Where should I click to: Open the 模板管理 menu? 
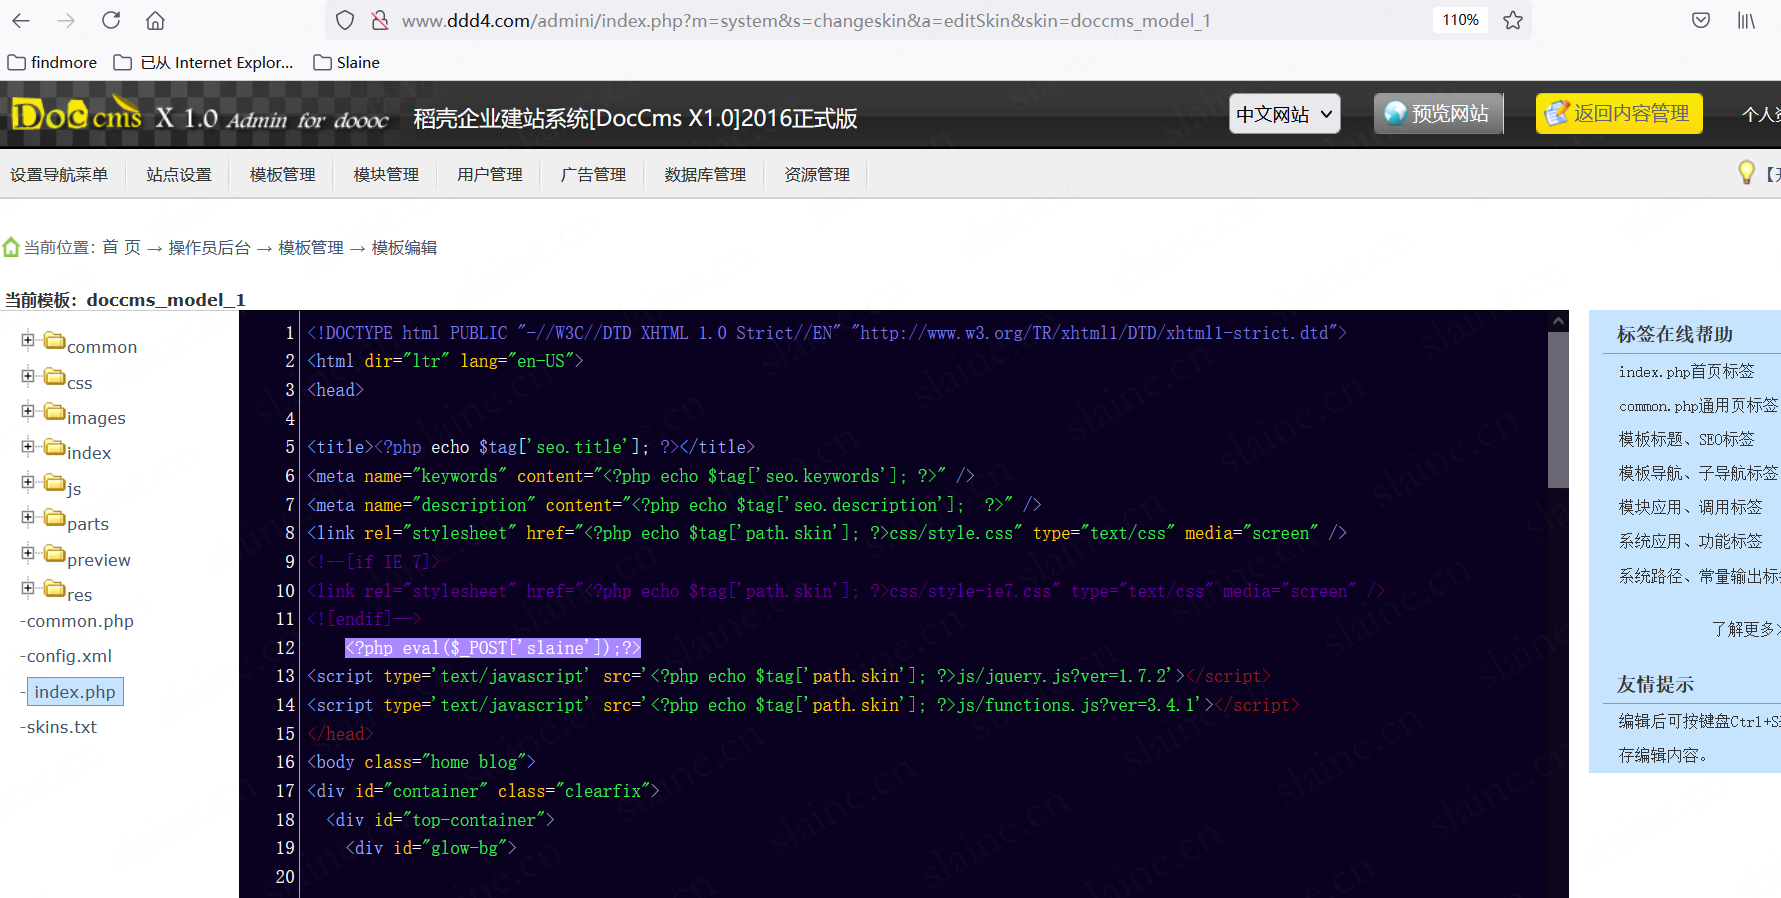click(x=283, y=174)
